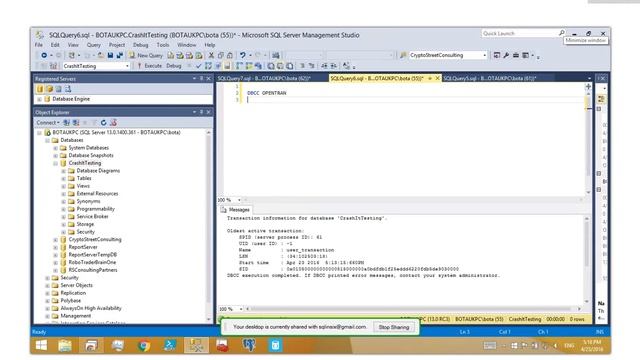Select the Synonyms folder

[x=89, y=201]
